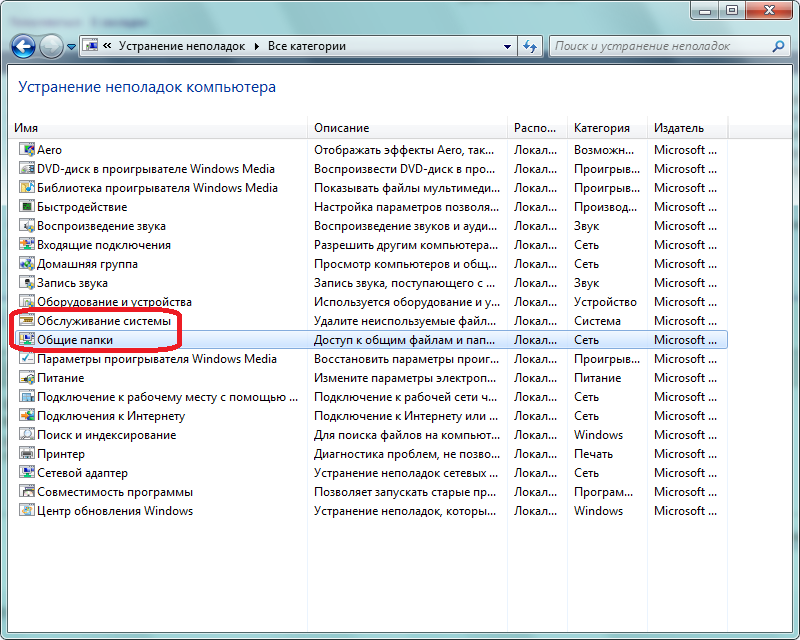Click the Back navigation button

[24, 46]
